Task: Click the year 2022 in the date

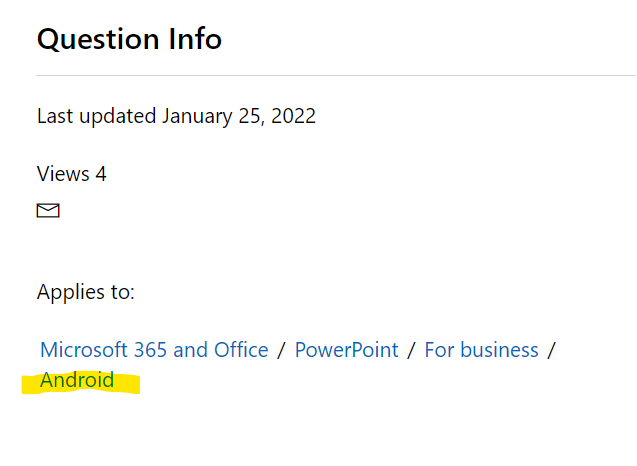Action: click(x=292, y=116)
